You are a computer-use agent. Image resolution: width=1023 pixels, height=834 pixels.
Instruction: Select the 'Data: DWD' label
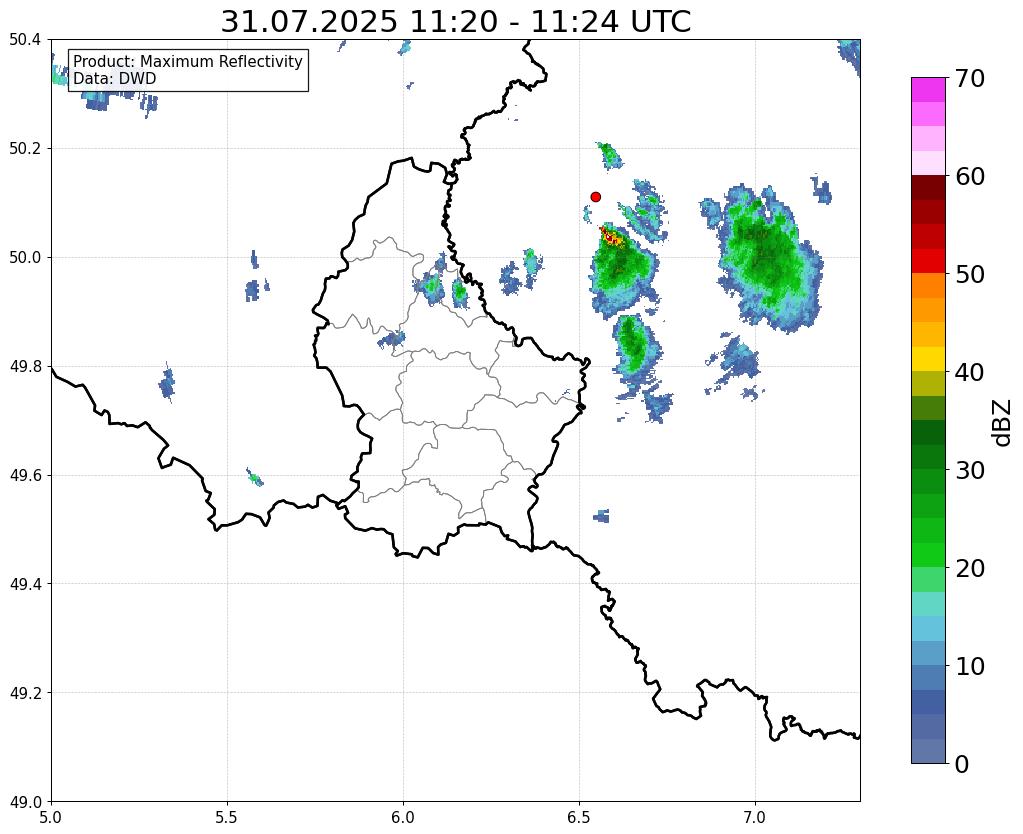click(x=115, y=79)
